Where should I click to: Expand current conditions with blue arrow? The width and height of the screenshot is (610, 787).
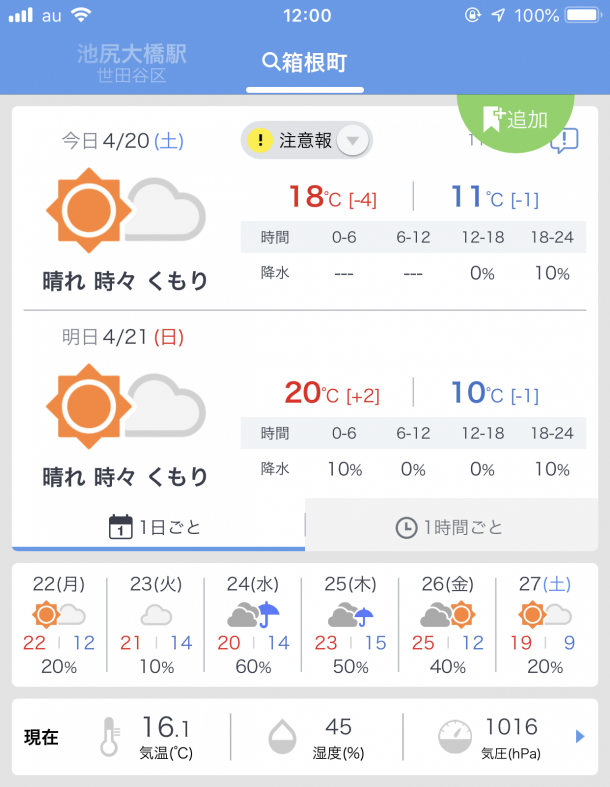(580, 736)
